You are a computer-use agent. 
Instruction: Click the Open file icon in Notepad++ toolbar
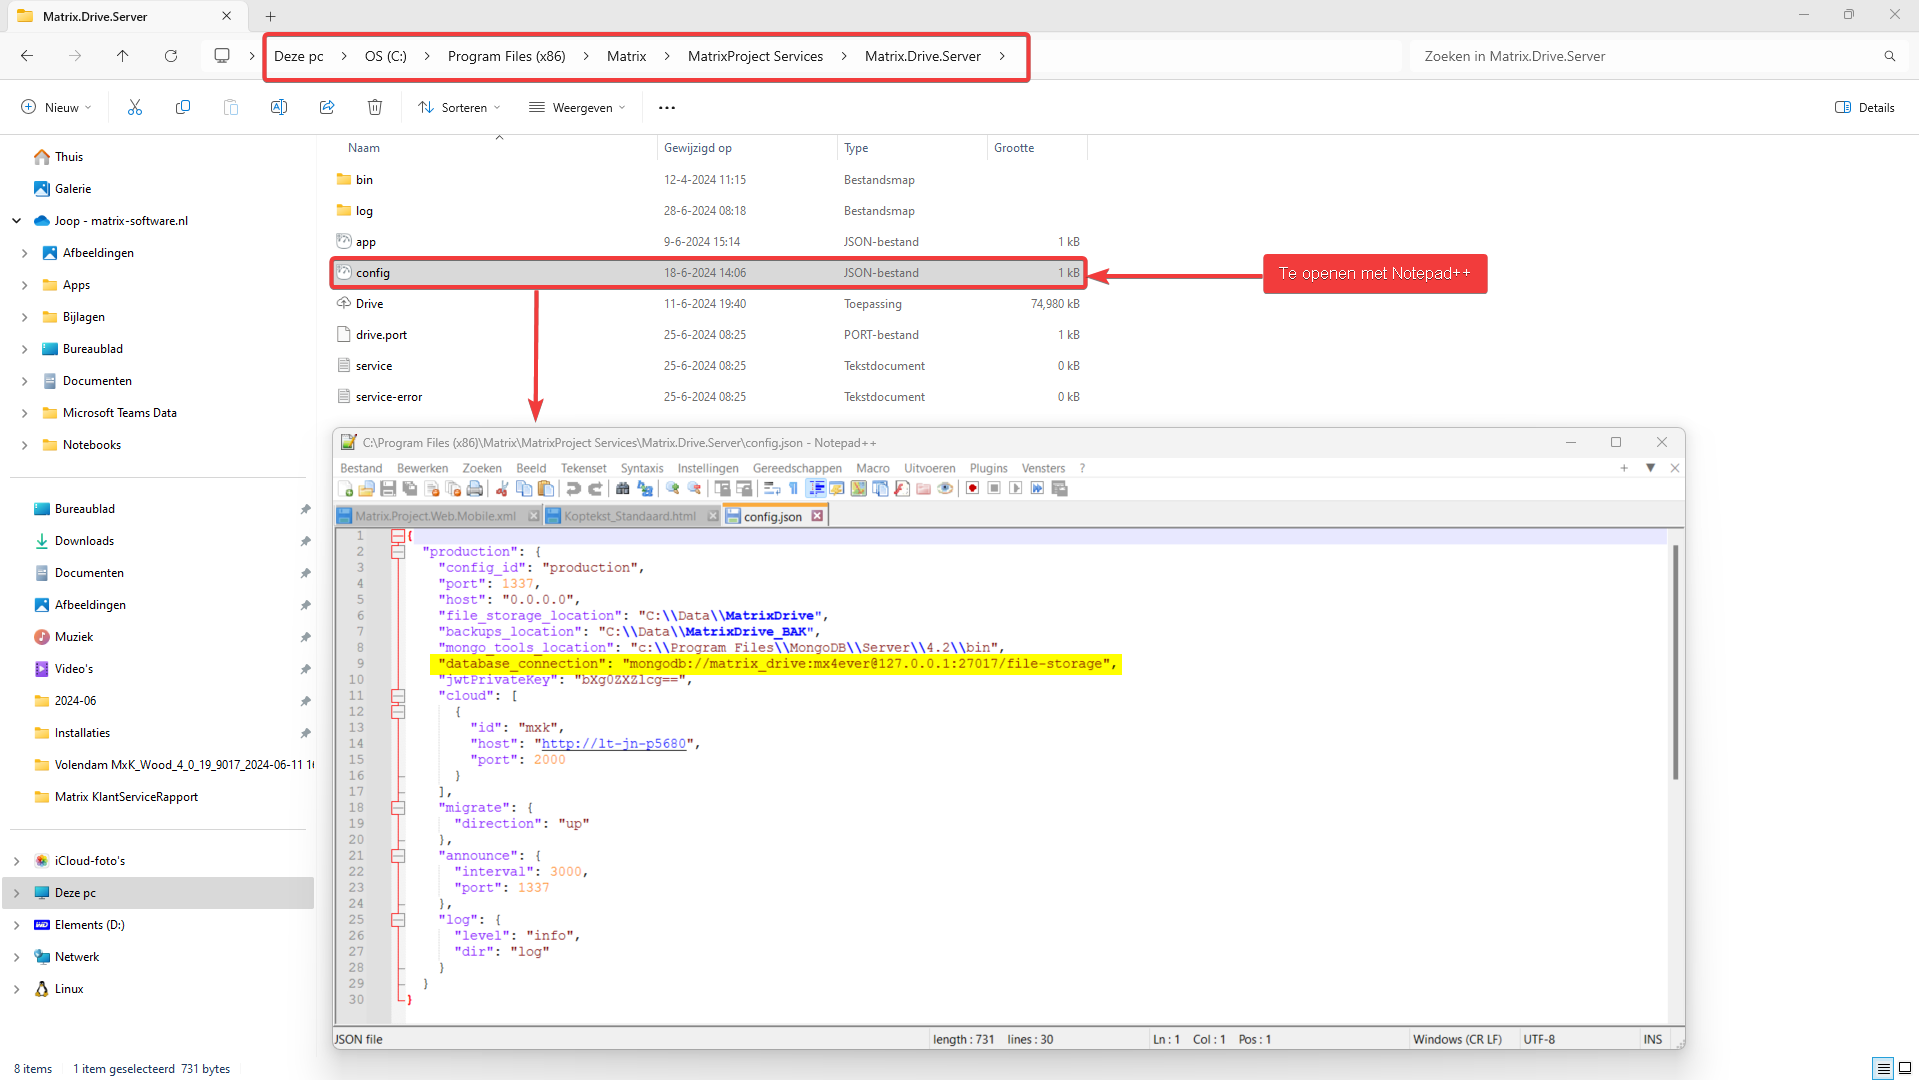366,488
